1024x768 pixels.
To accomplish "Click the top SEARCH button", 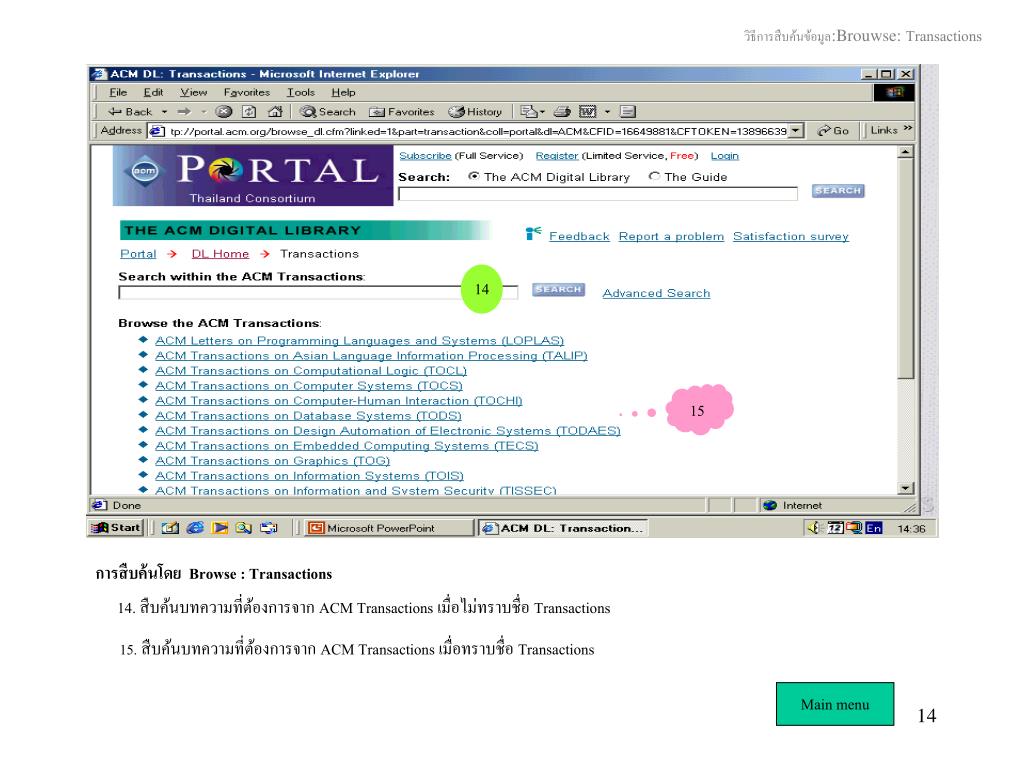I will point(838,191).
